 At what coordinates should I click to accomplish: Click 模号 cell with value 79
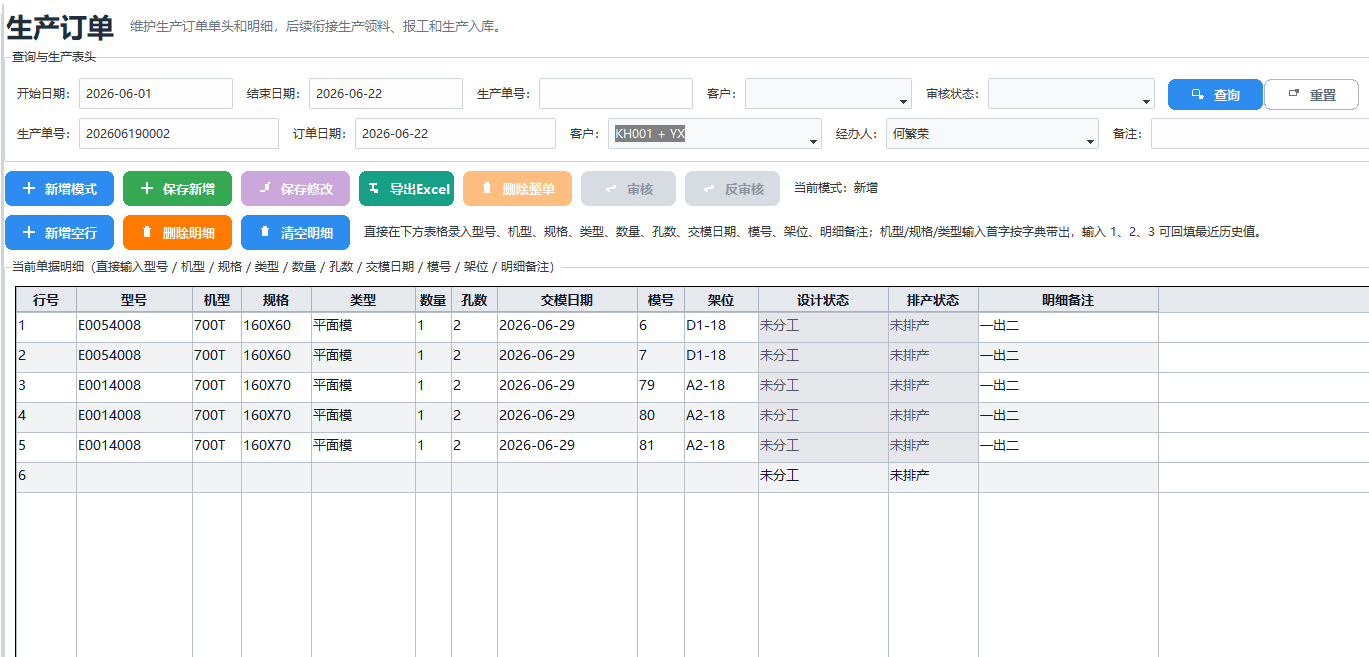tap(661, 387)
